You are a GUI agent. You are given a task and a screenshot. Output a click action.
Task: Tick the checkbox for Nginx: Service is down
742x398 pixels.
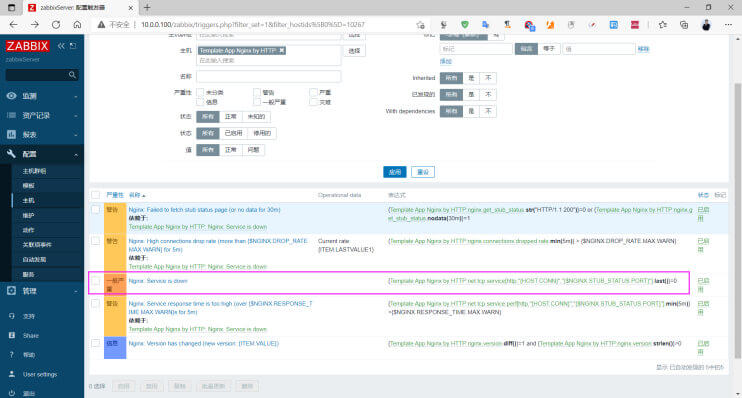96,281
